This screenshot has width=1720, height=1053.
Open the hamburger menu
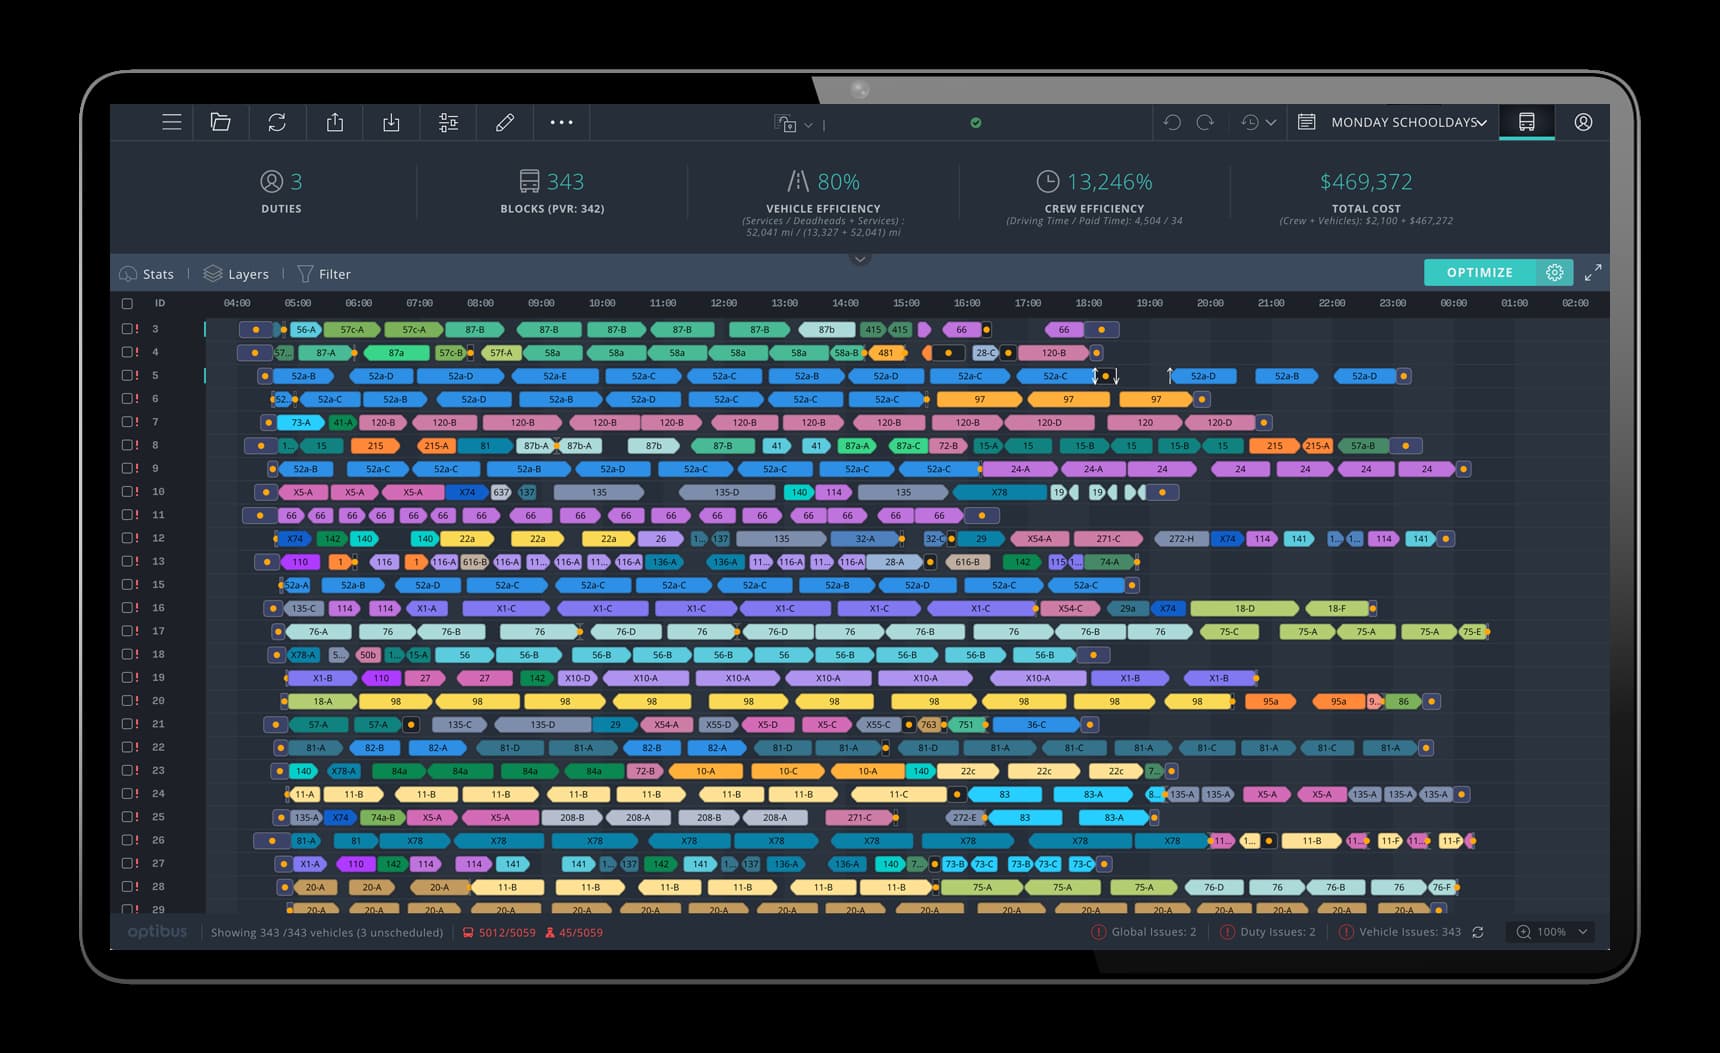point(172,122)
